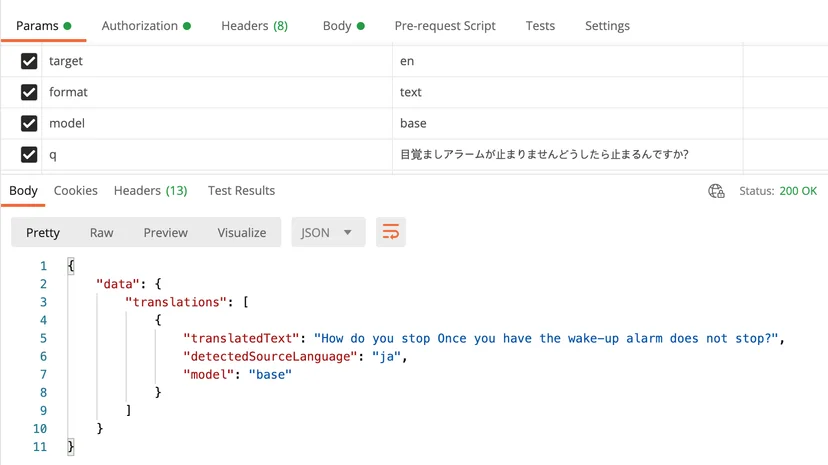Open the Authorization tab

point(146,26)
